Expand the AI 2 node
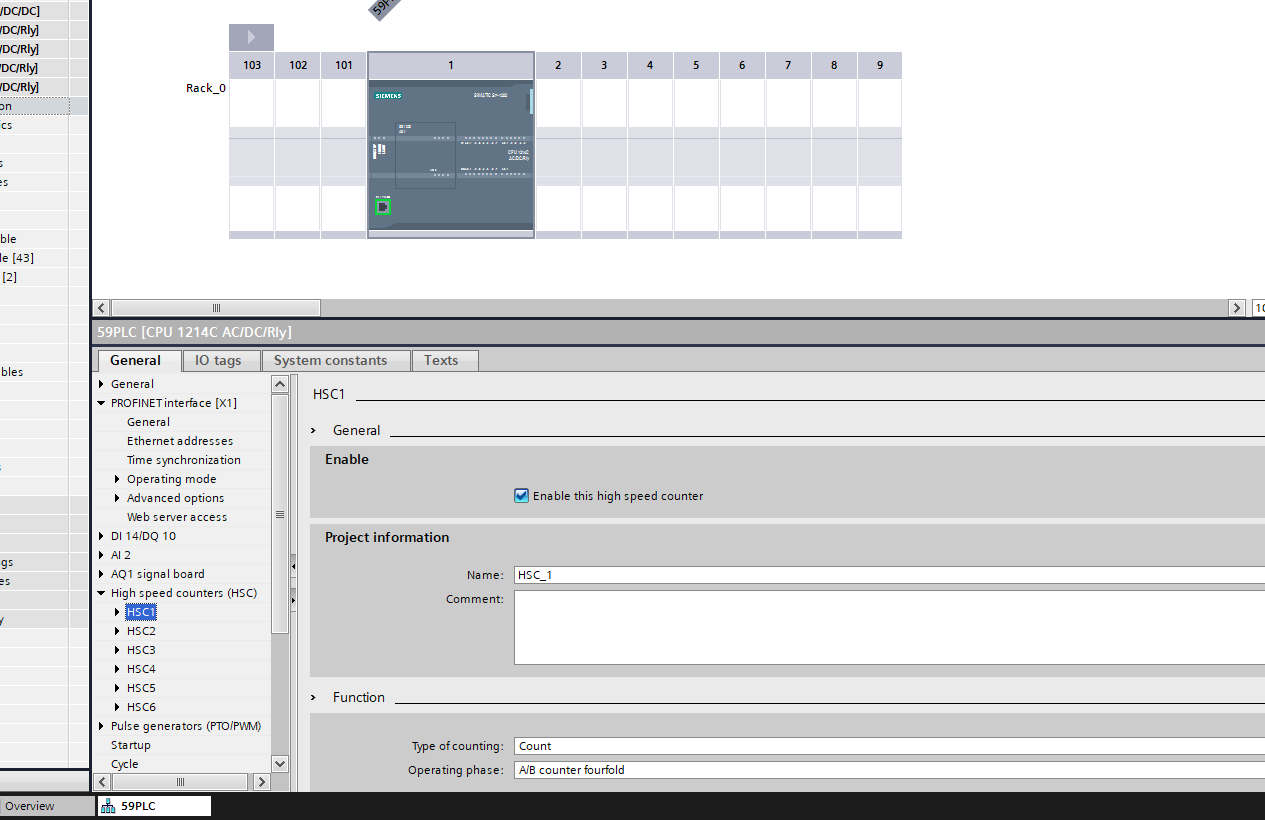 tap(101, 555)
